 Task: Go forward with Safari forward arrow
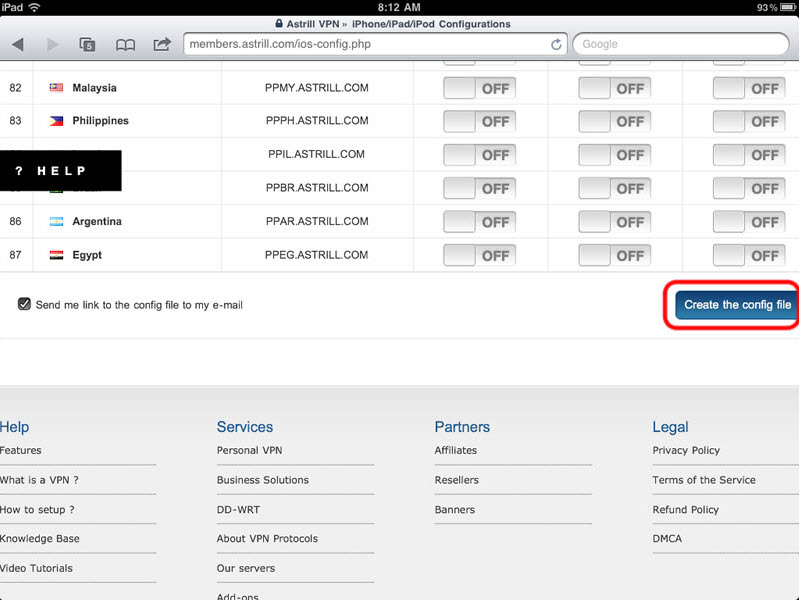click(52, 45)
